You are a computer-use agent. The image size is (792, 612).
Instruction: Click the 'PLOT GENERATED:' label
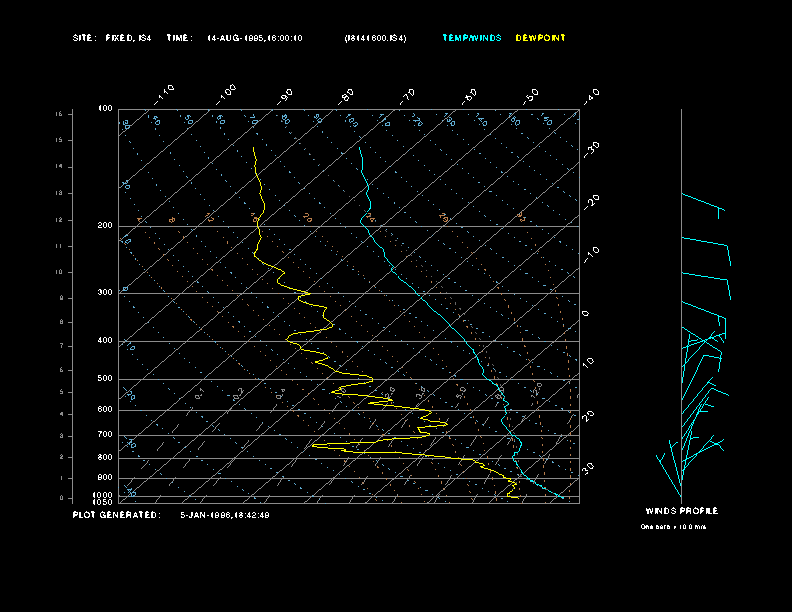117,515
